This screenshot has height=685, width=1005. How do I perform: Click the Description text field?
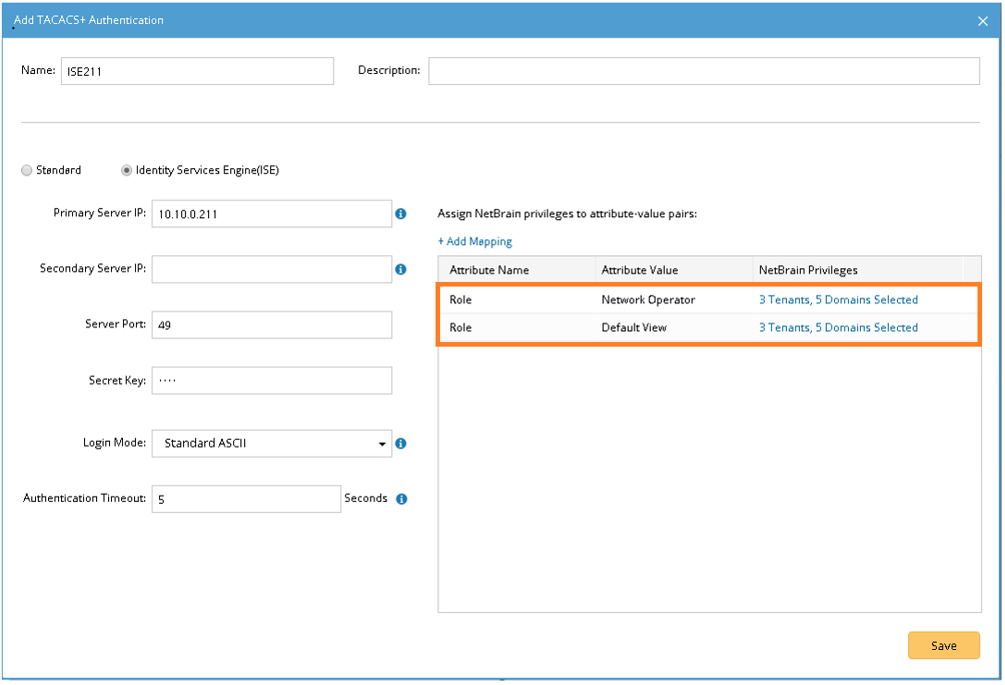click(703, 71)
